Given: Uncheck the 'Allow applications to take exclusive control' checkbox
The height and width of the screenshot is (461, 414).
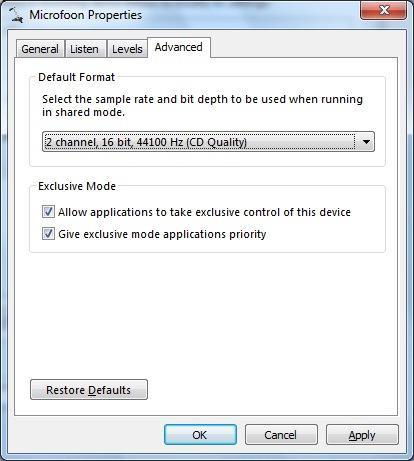Looking at the screenshot, I should pyautogui.click(x=48, y=212).
